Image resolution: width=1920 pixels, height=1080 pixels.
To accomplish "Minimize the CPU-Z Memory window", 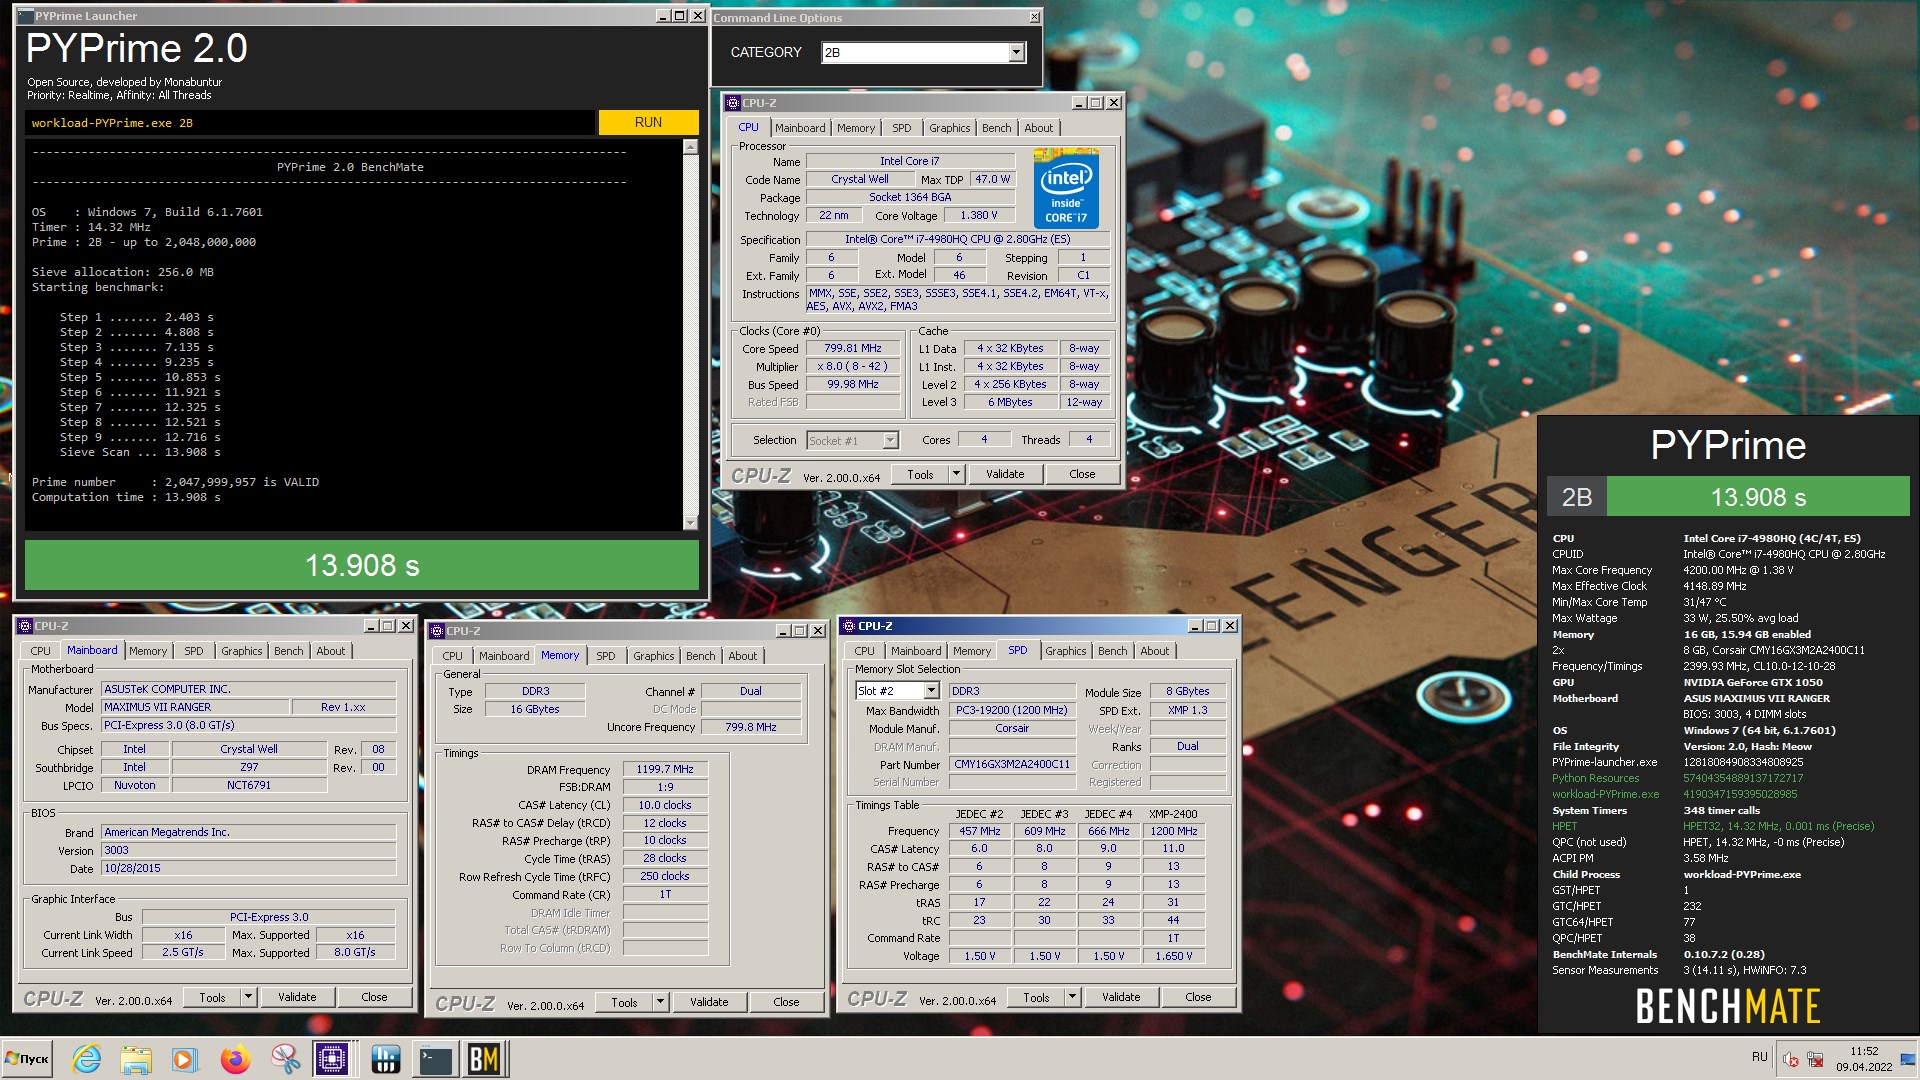I will pos(782,631).
